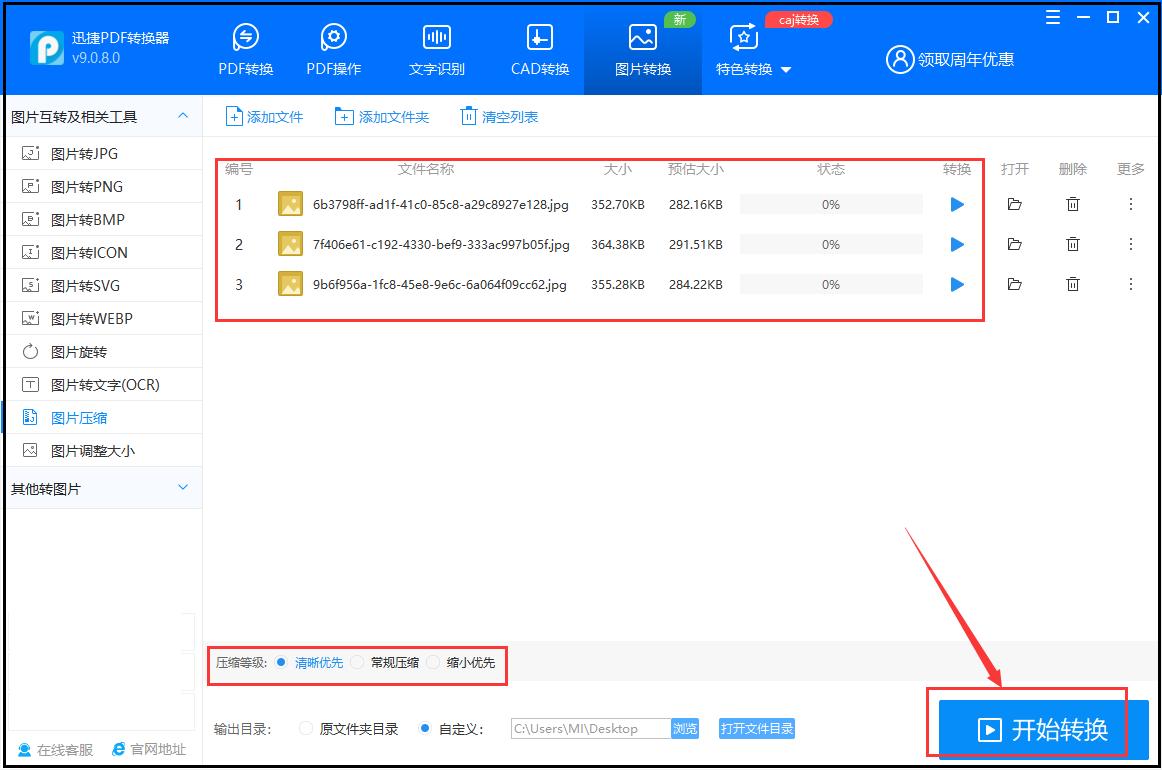Viewport: 1162px width, 770px height.
Task: Open the PDF操作 tab
Action: pos(333,48)
